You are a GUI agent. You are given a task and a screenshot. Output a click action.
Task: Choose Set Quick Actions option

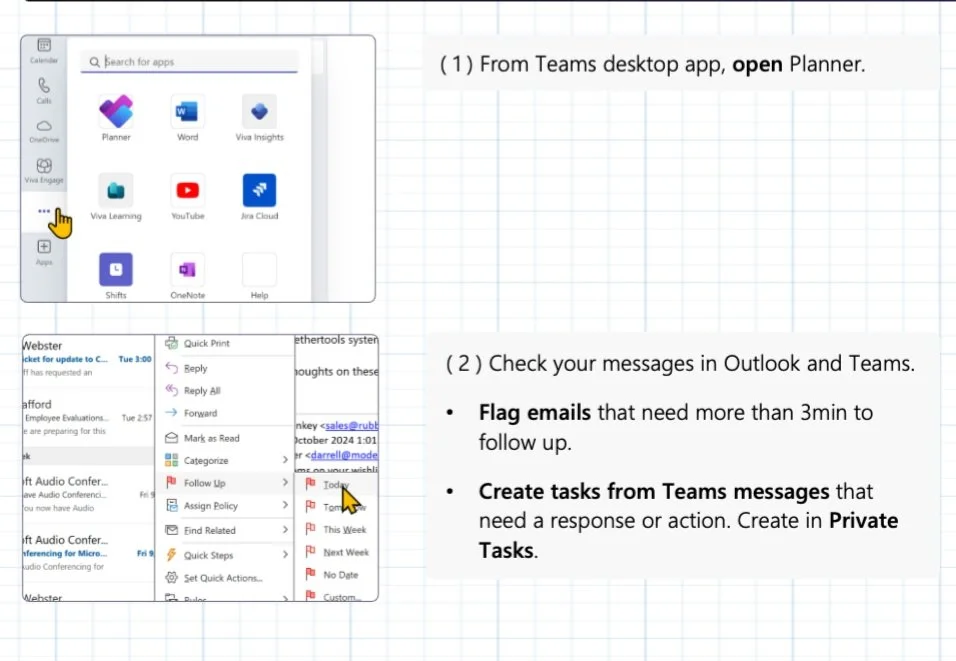tap(224, 577)
